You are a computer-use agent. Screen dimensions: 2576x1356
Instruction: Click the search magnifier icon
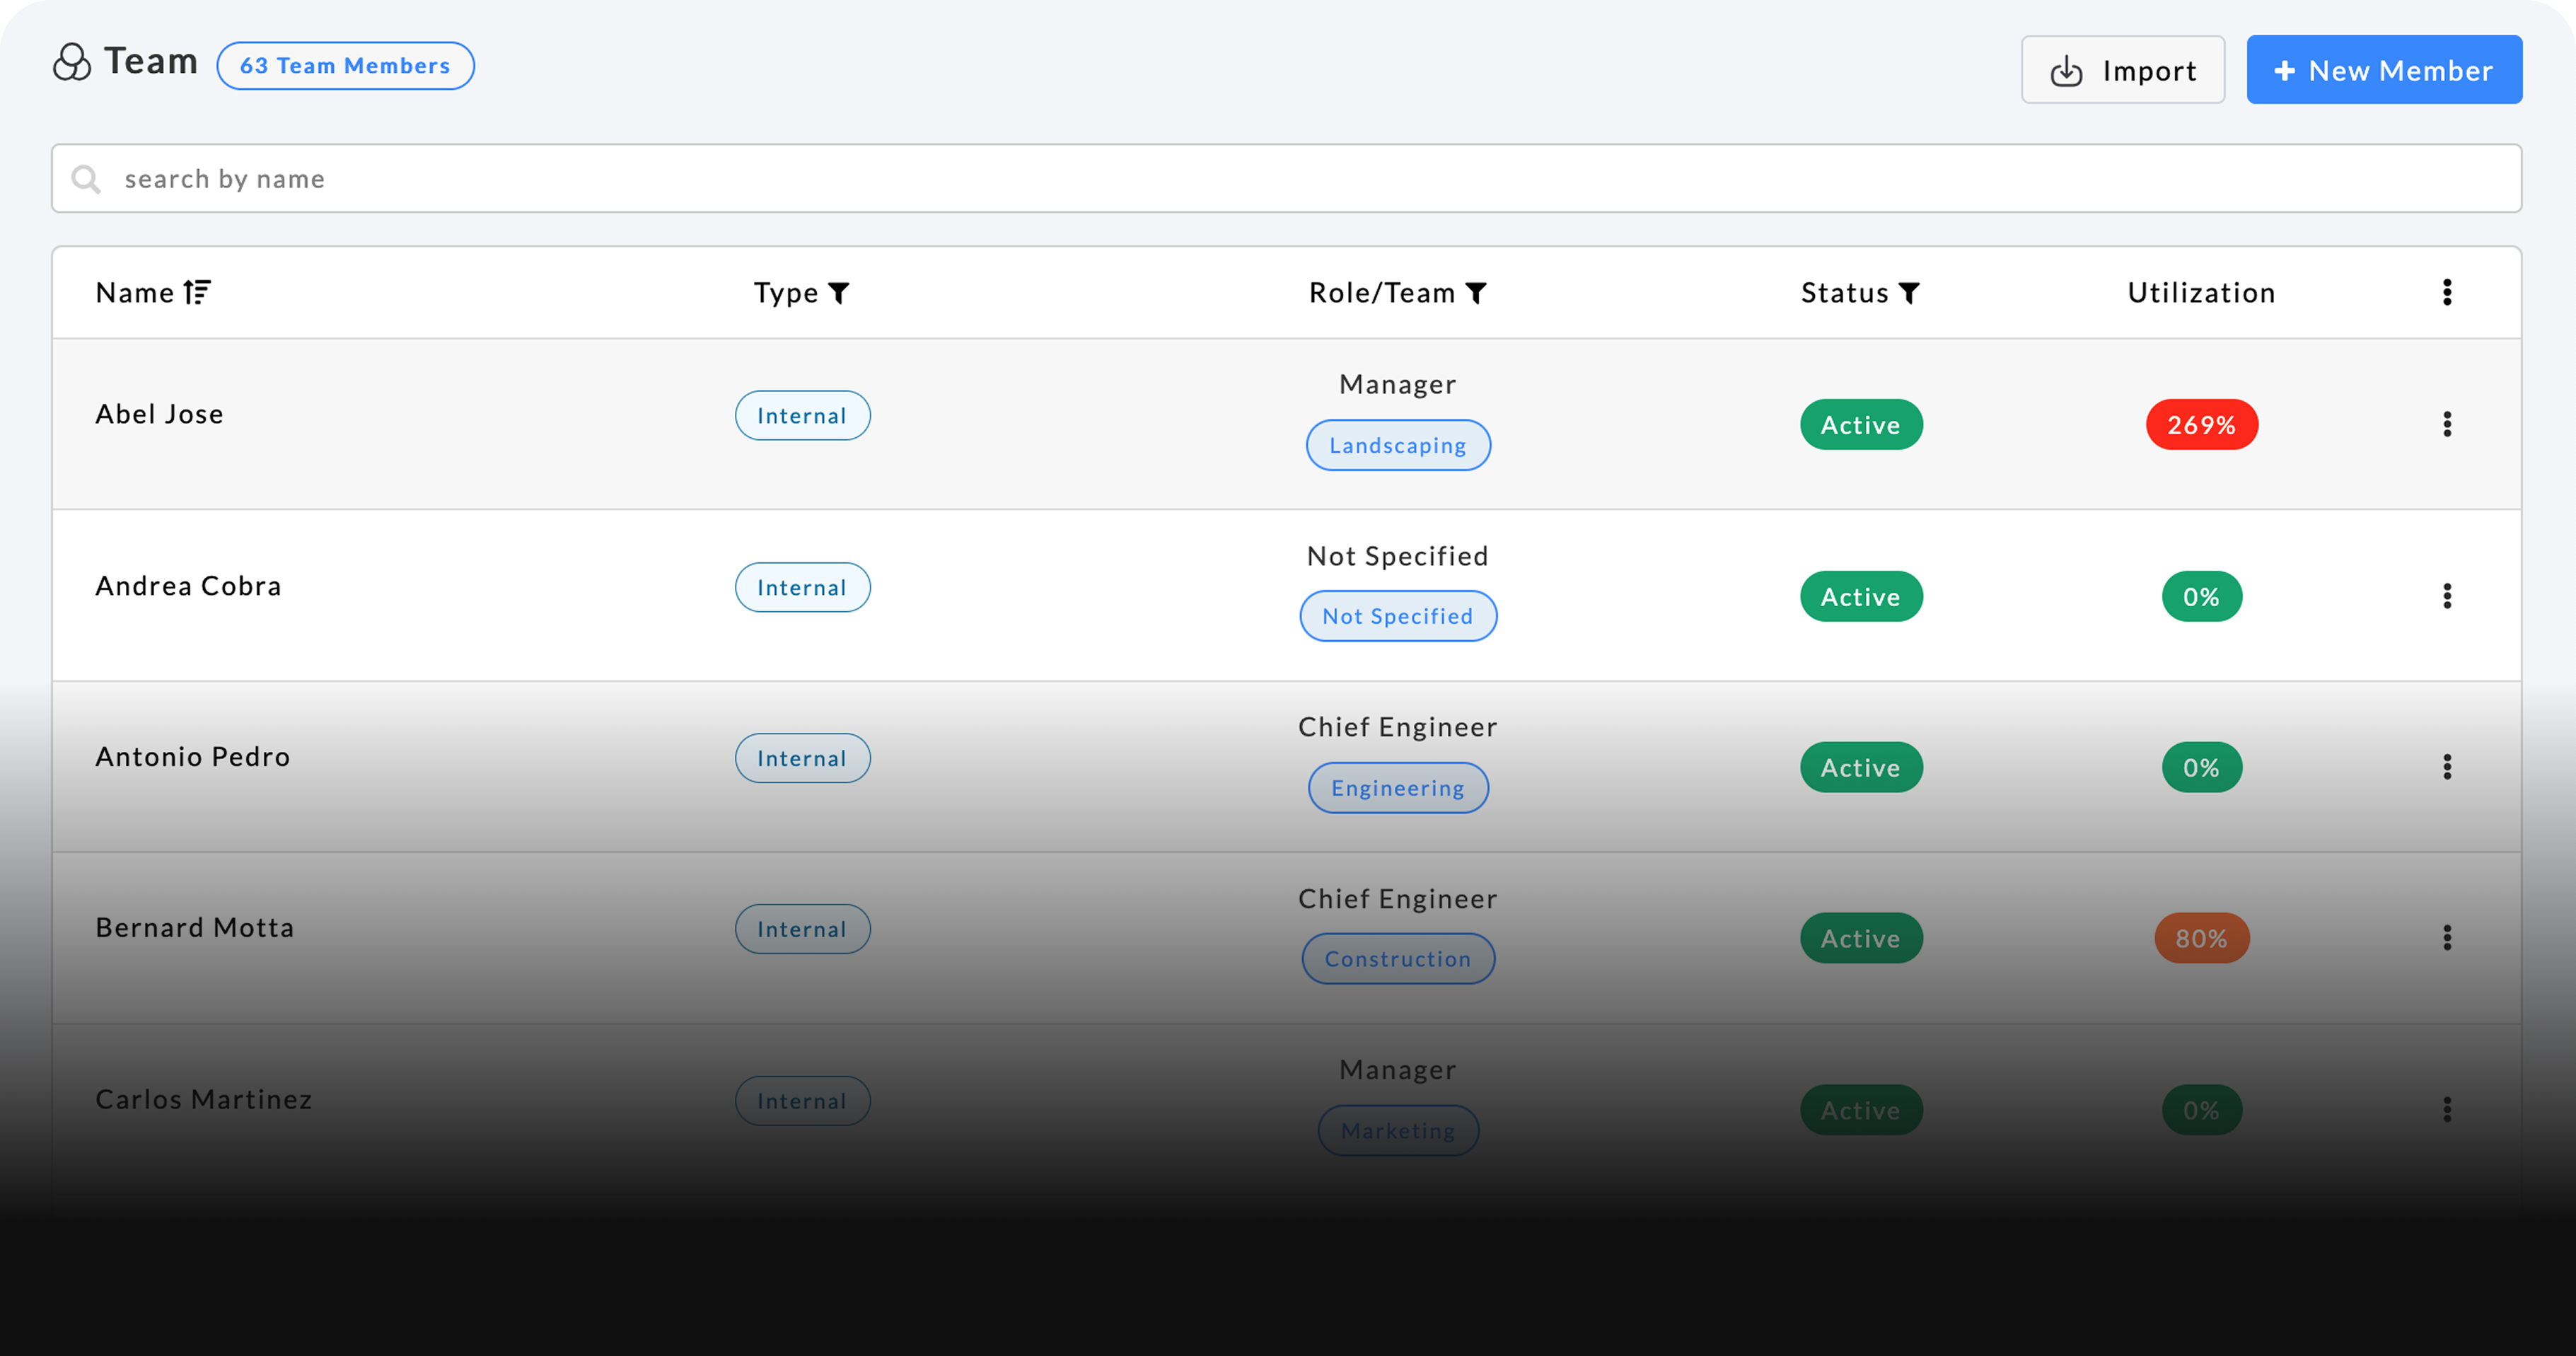86,179
